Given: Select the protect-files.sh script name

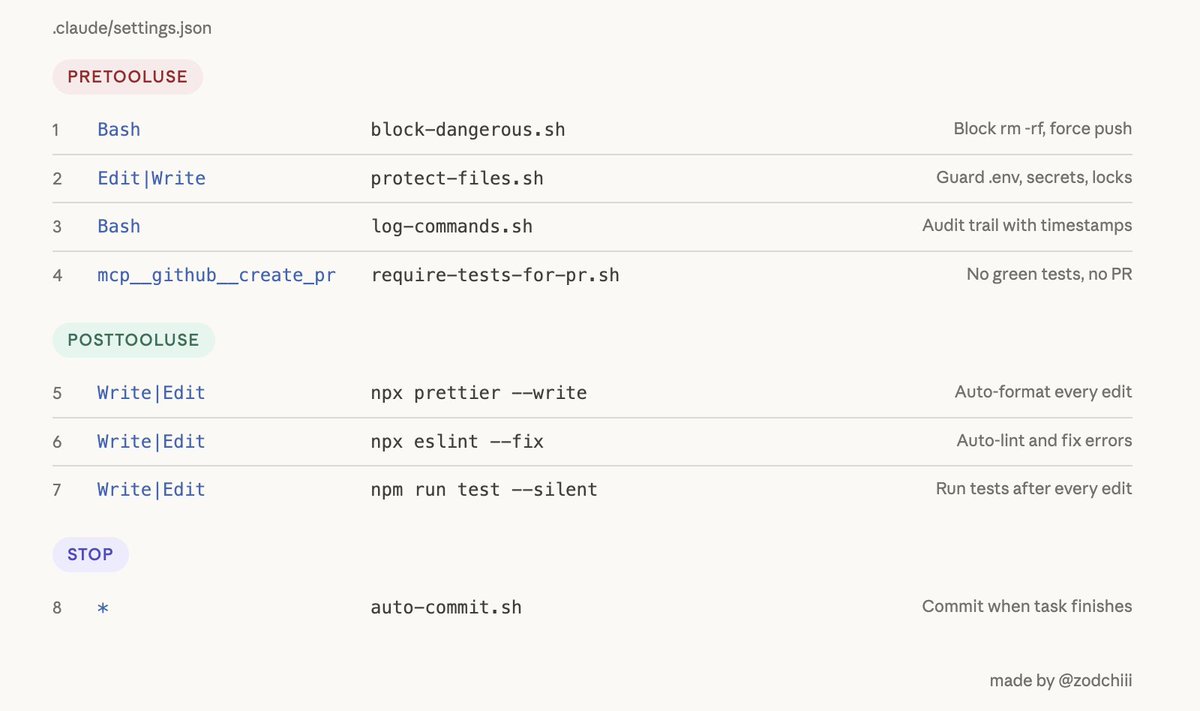Looking at the screenshot, I should pos(457,179).
